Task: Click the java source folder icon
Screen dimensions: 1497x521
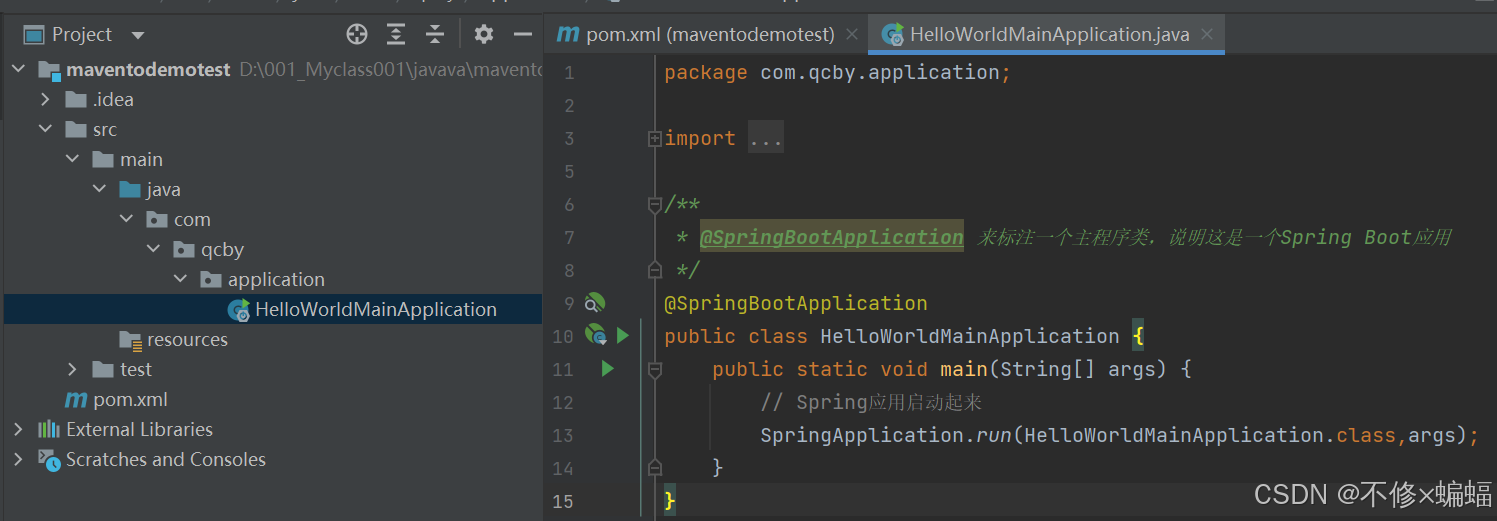Action: [x=130, y=190]
